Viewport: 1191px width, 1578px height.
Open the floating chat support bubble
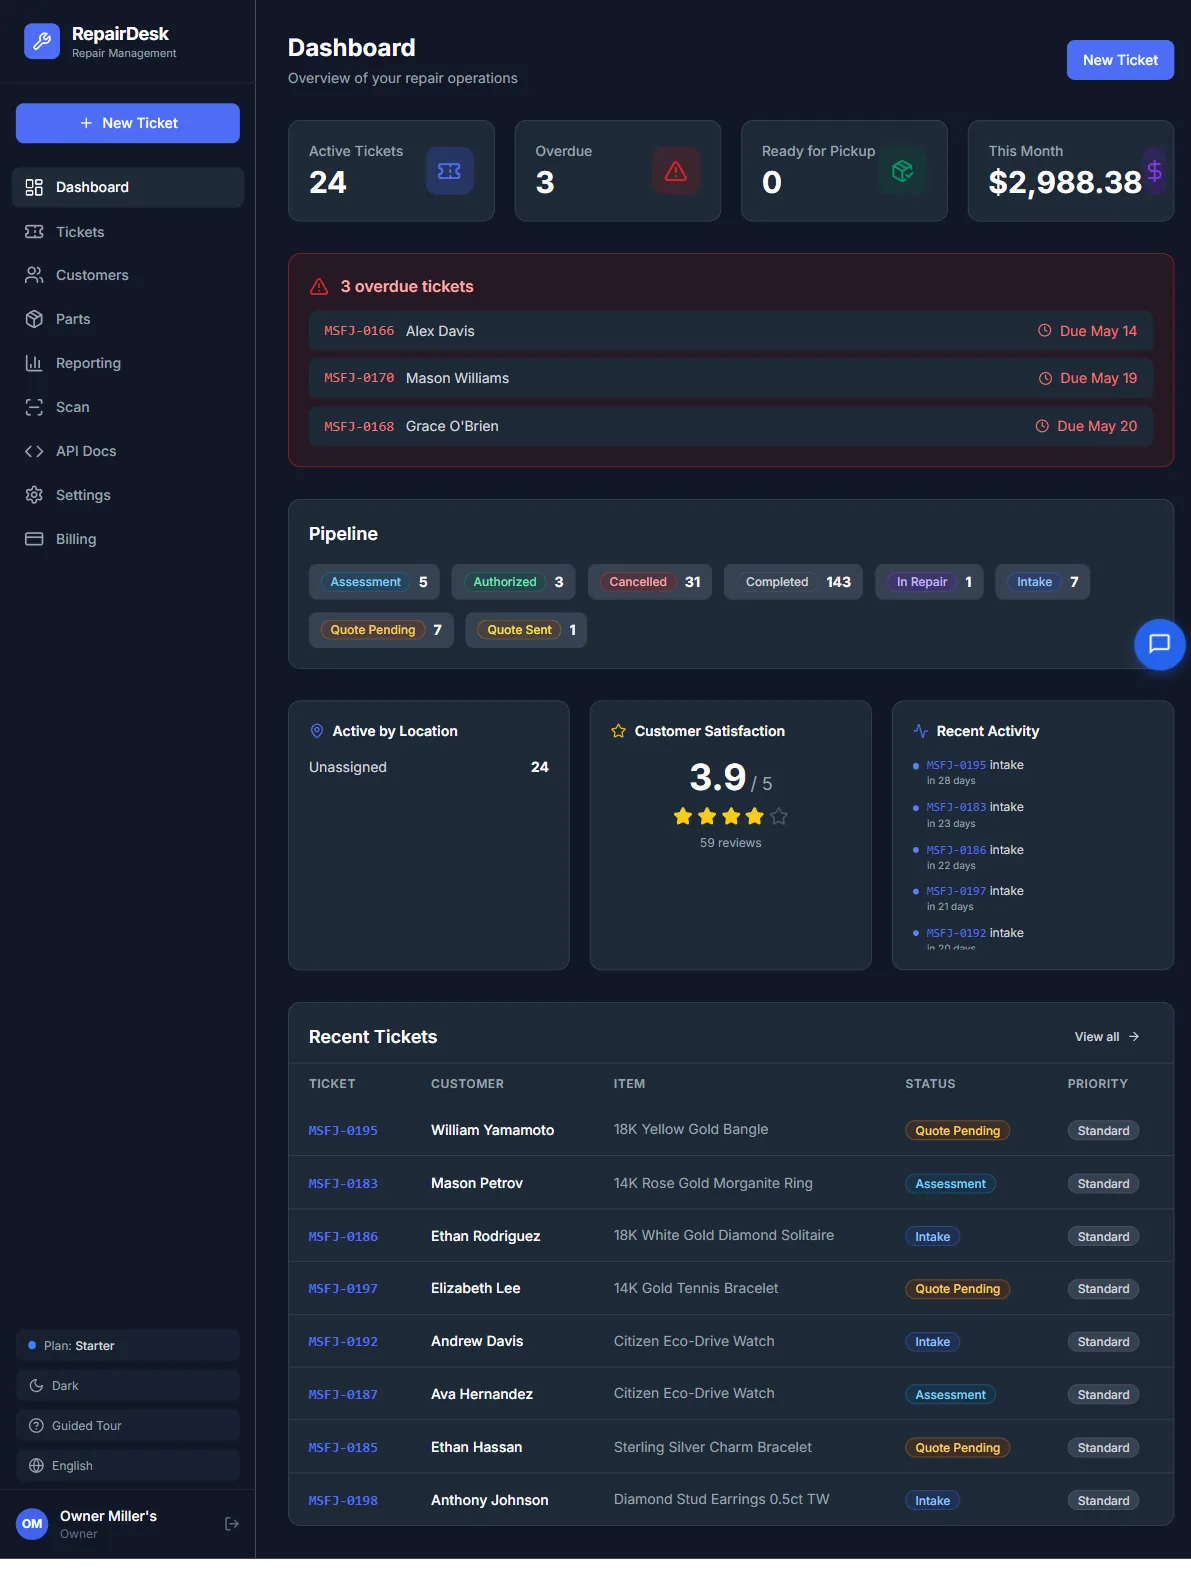pyautogui.click(x=1159, y=644)
